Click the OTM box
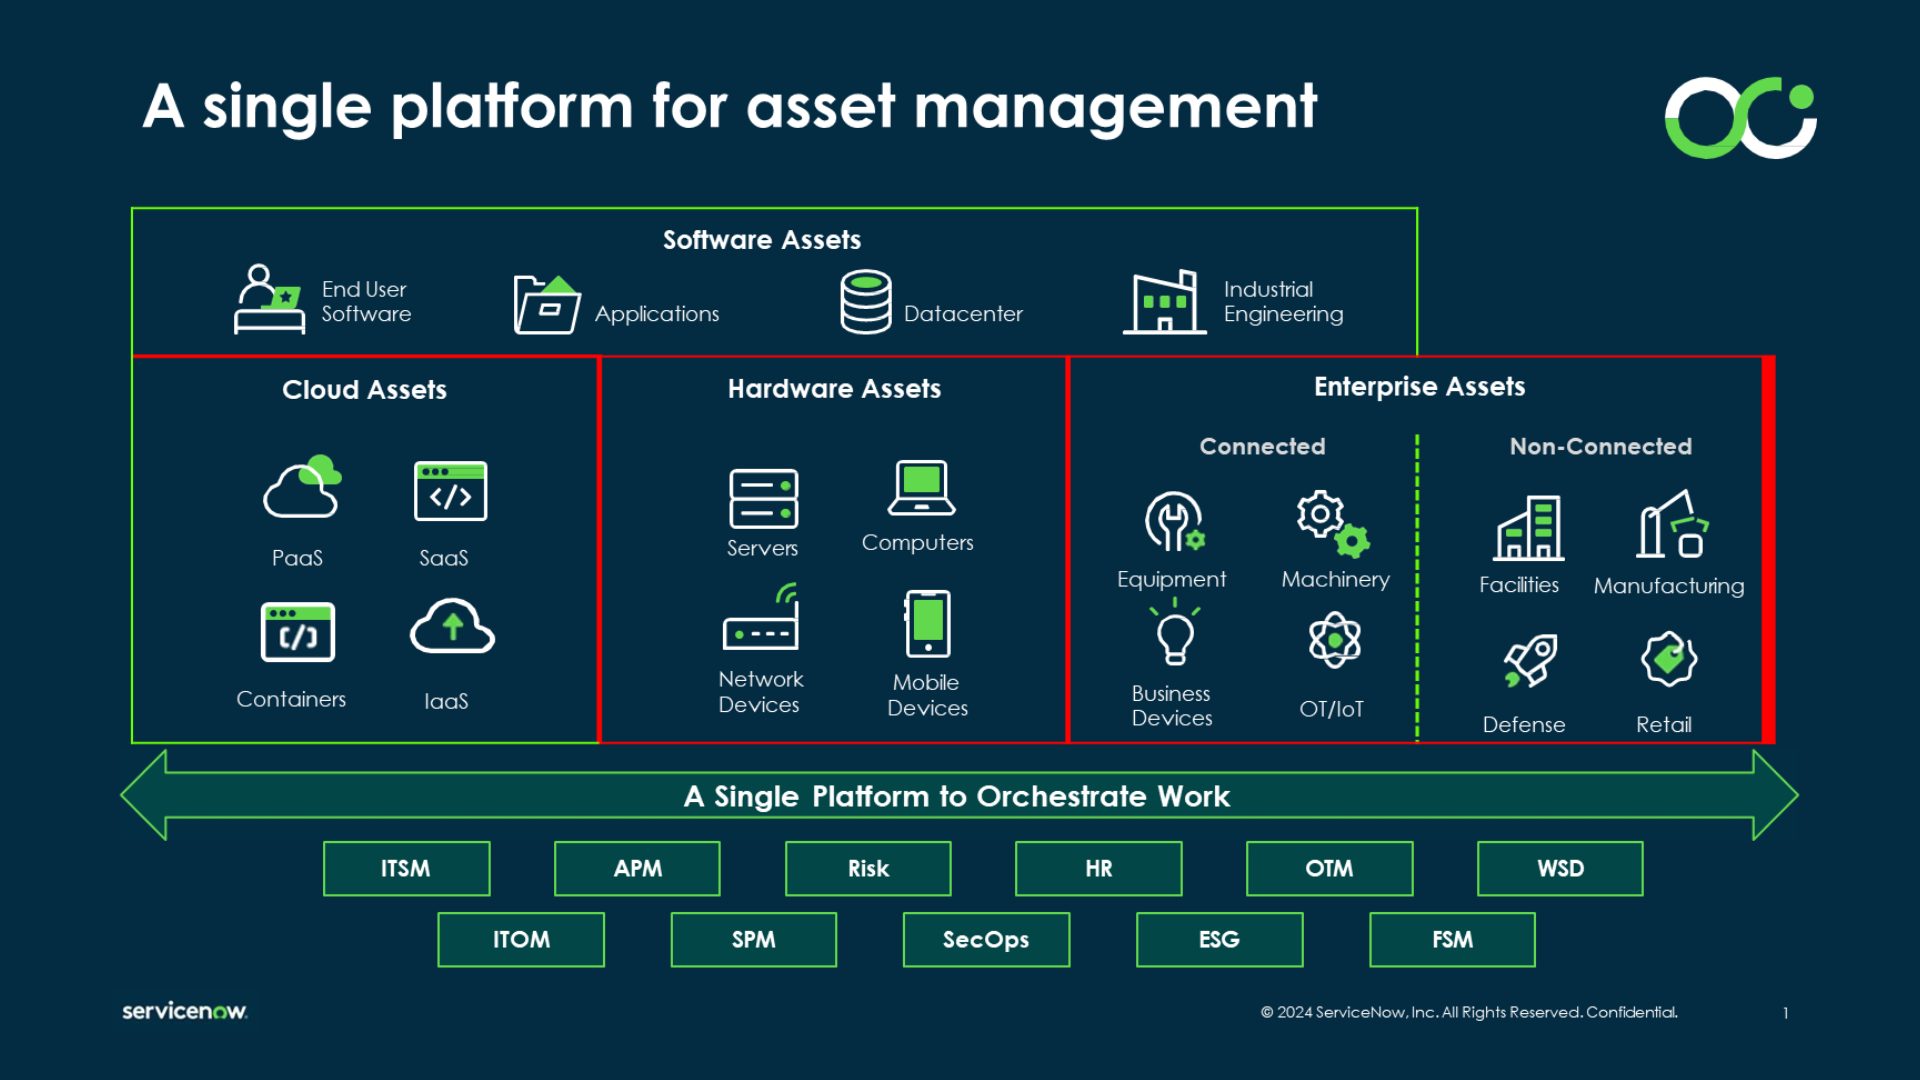Image resolution: width=1920 pixels, height=1080 pixels. coord(1330,868)
